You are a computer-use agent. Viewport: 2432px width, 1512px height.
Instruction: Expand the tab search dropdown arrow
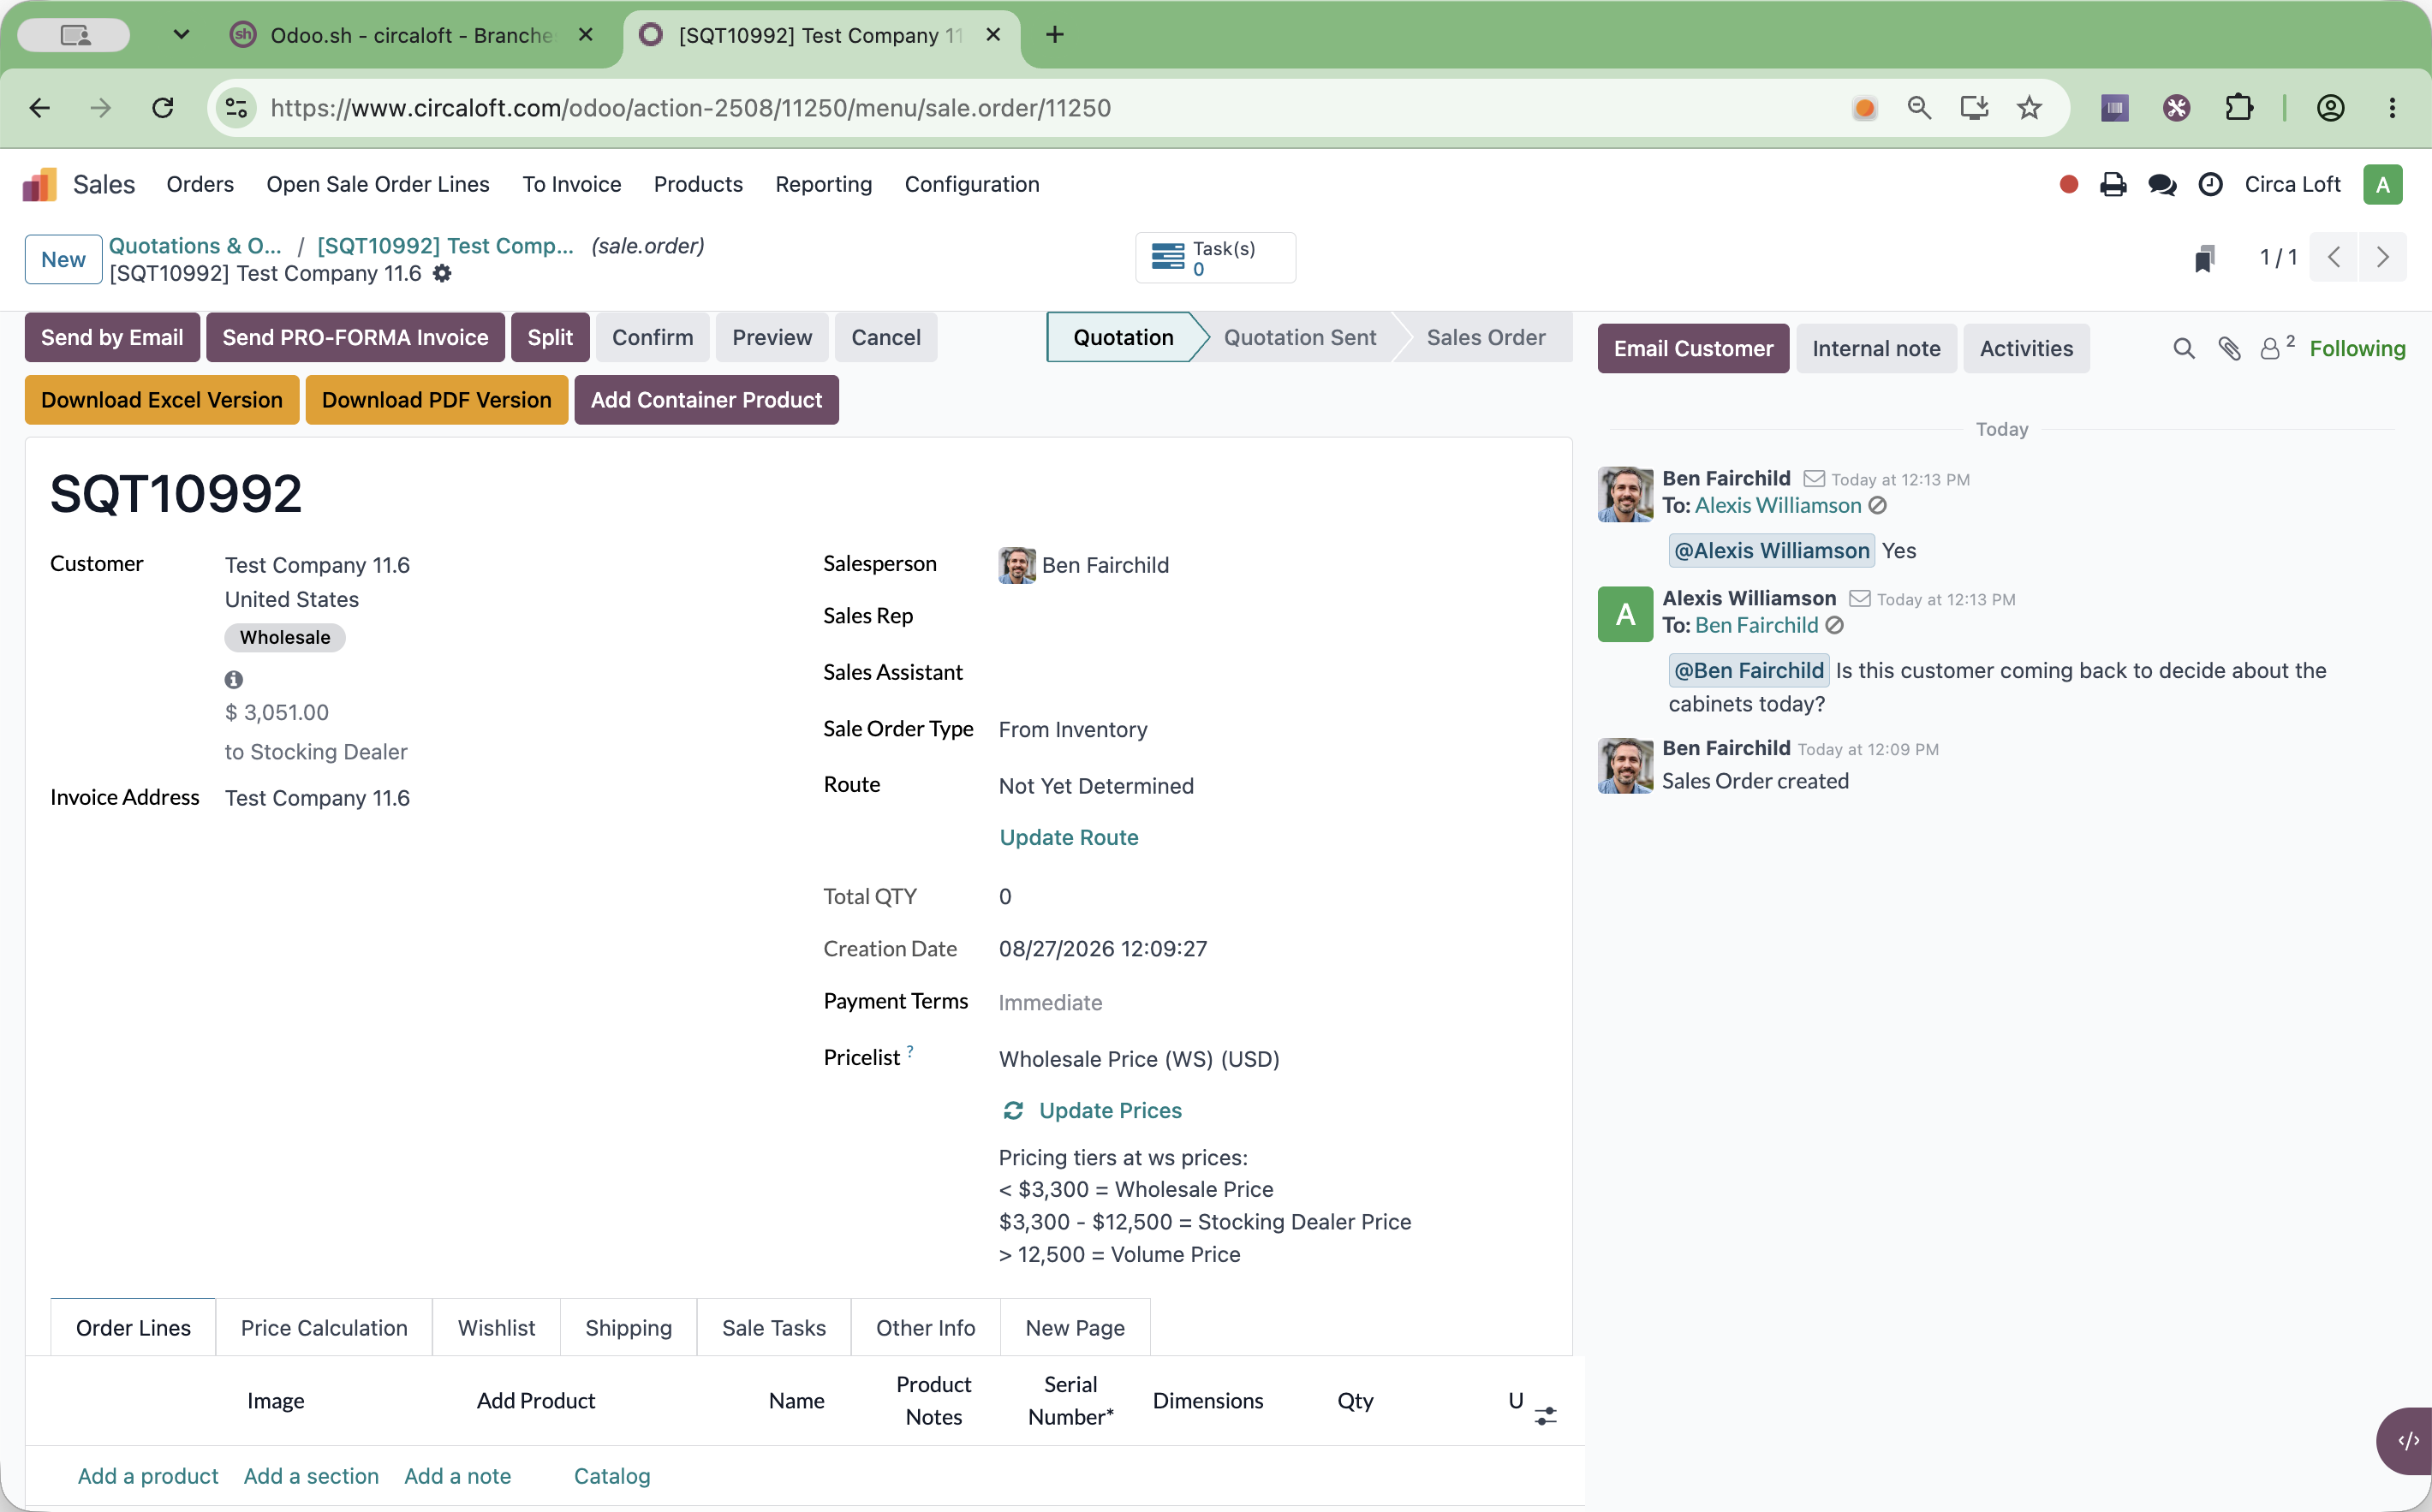(x=181, y=35)
